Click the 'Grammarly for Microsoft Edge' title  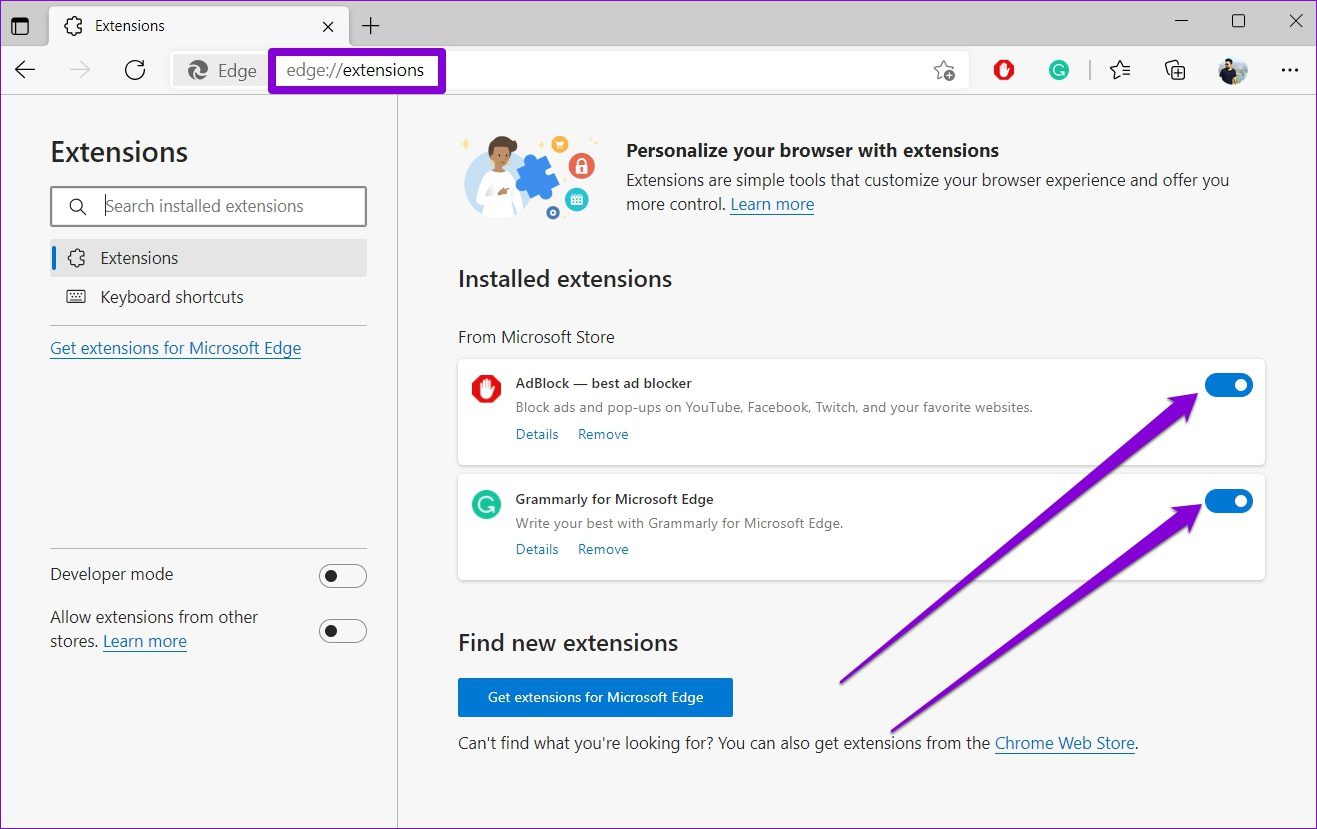point(614,499)
